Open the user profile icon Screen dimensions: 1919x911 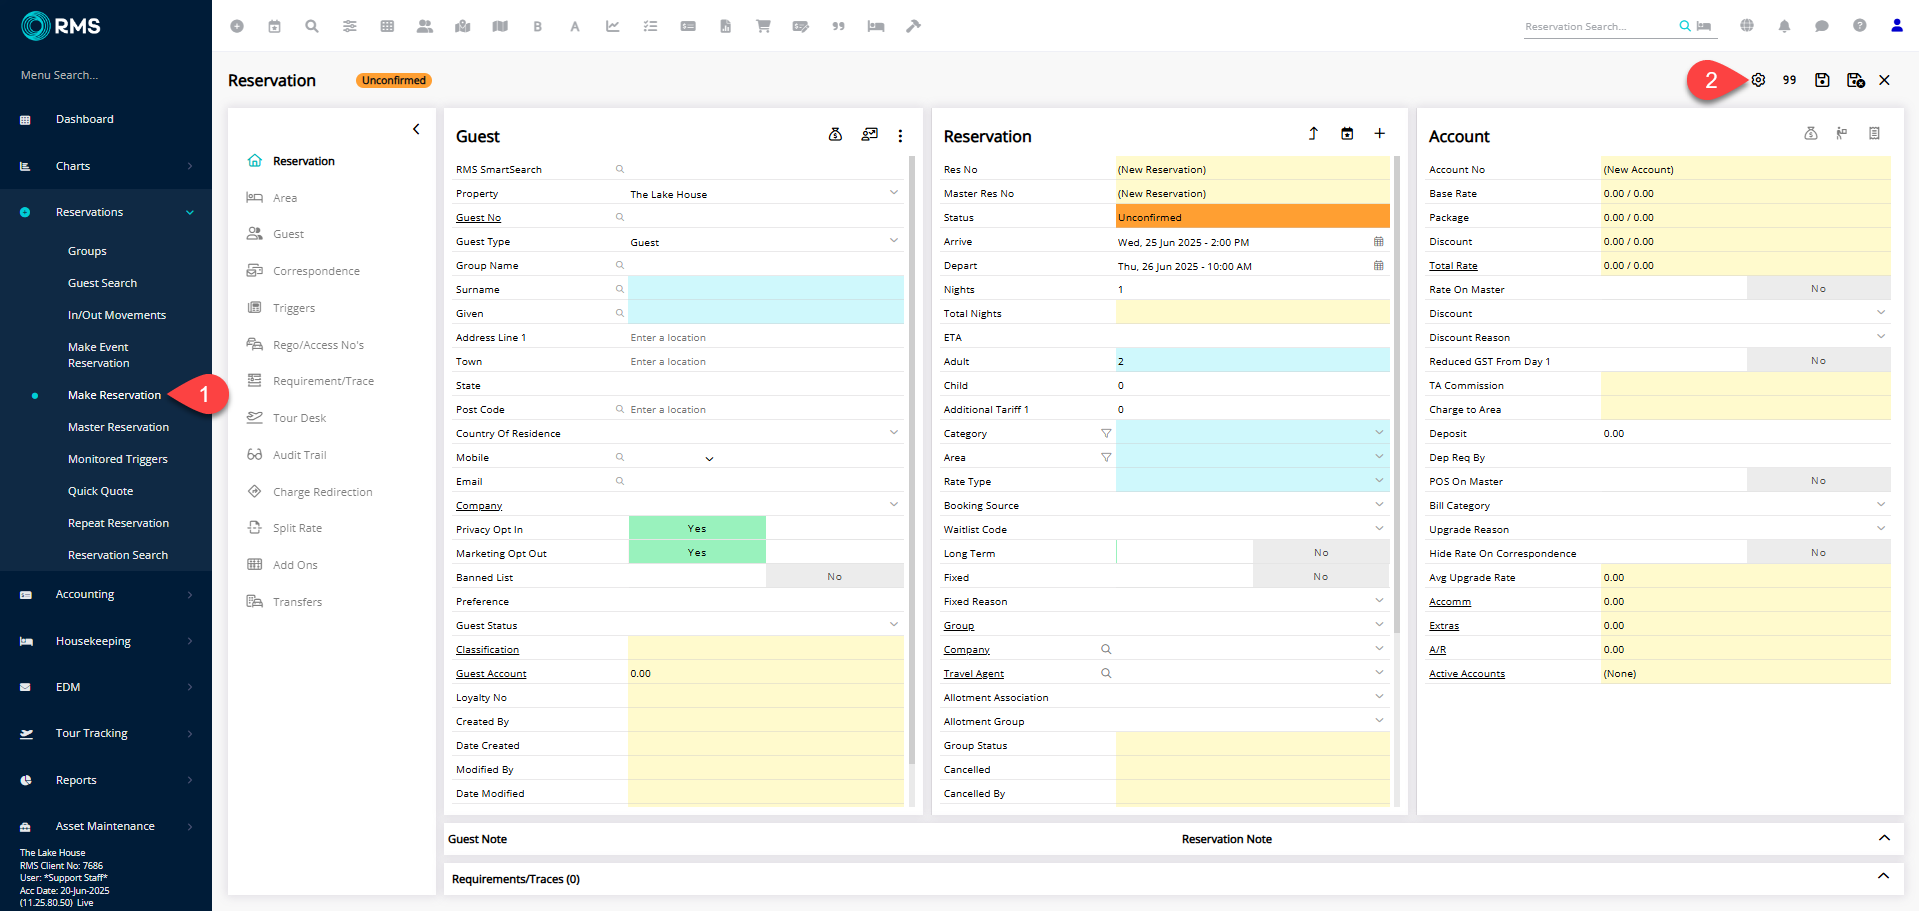(x=1897, y=26)
